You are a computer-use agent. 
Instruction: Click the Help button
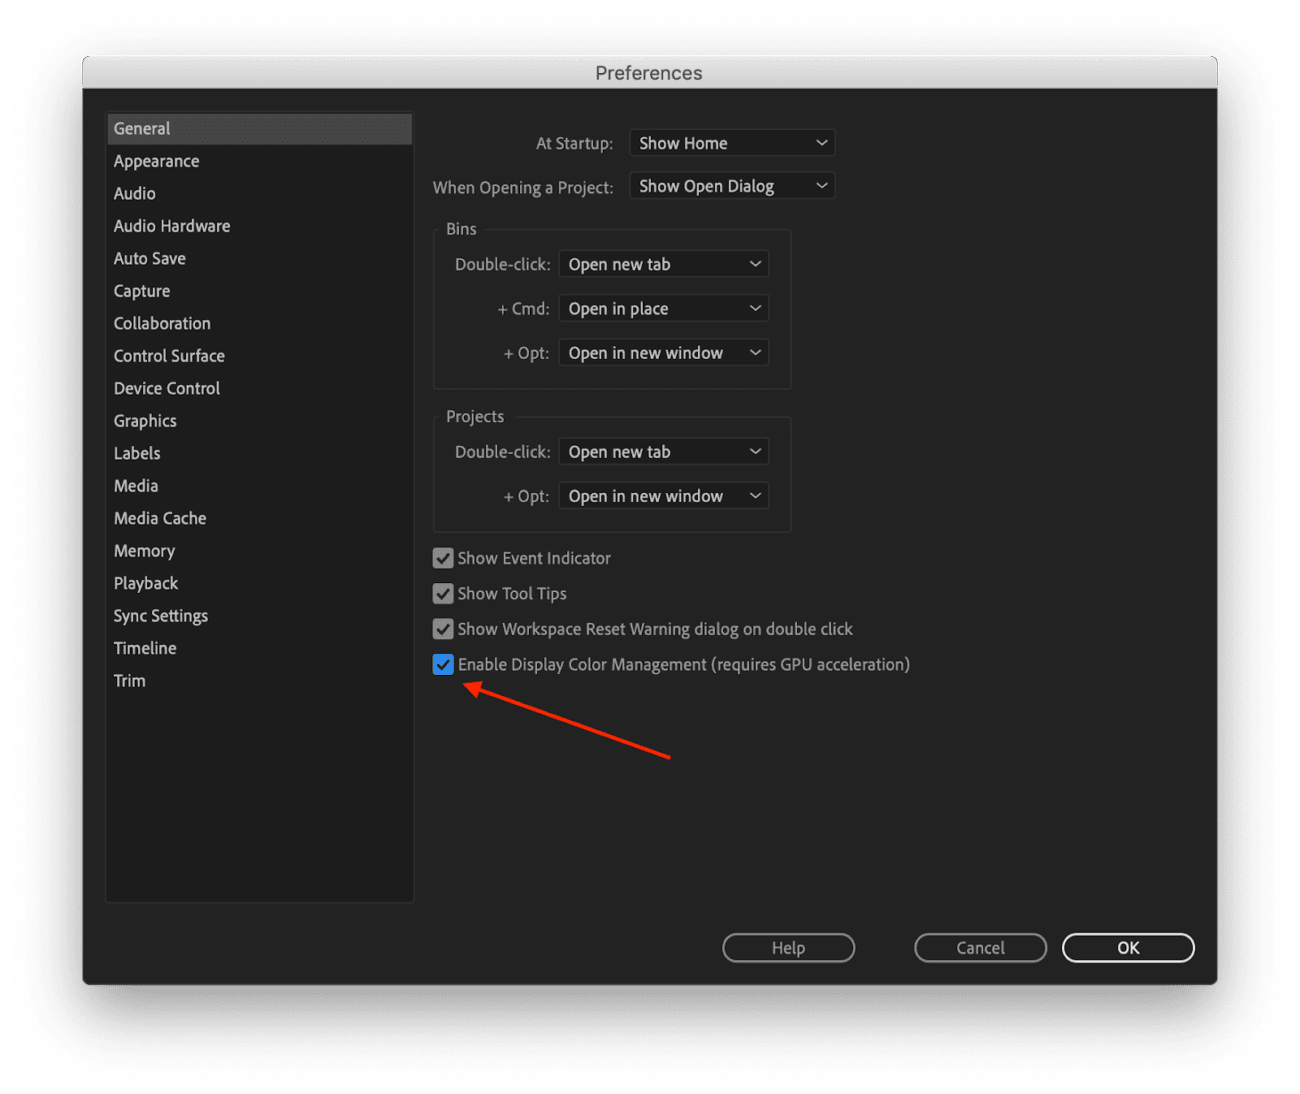pyautogui.click(x=788, y=947)
